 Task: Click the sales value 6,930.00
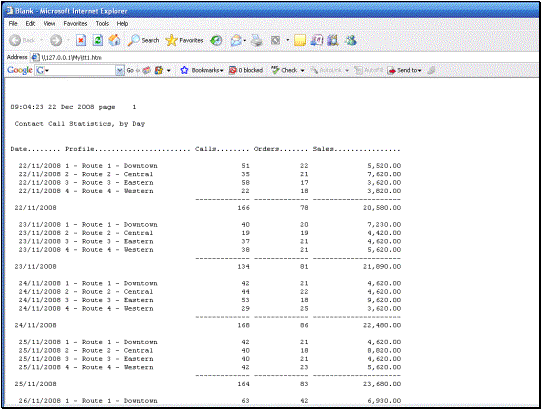384,401
